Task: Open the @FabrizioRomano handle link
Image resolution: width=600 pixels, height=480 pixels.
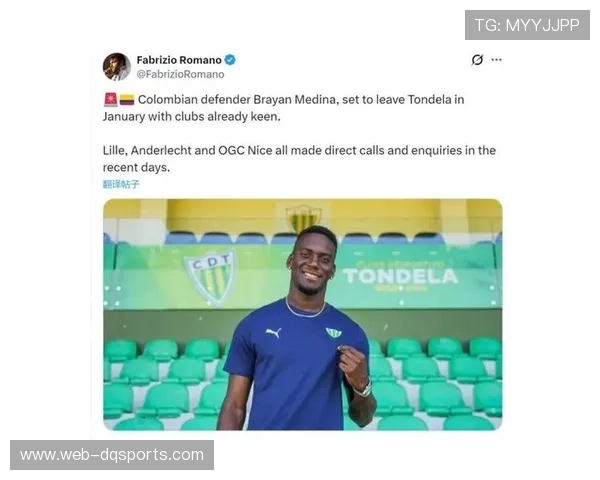Action: [x=180, y=74]
